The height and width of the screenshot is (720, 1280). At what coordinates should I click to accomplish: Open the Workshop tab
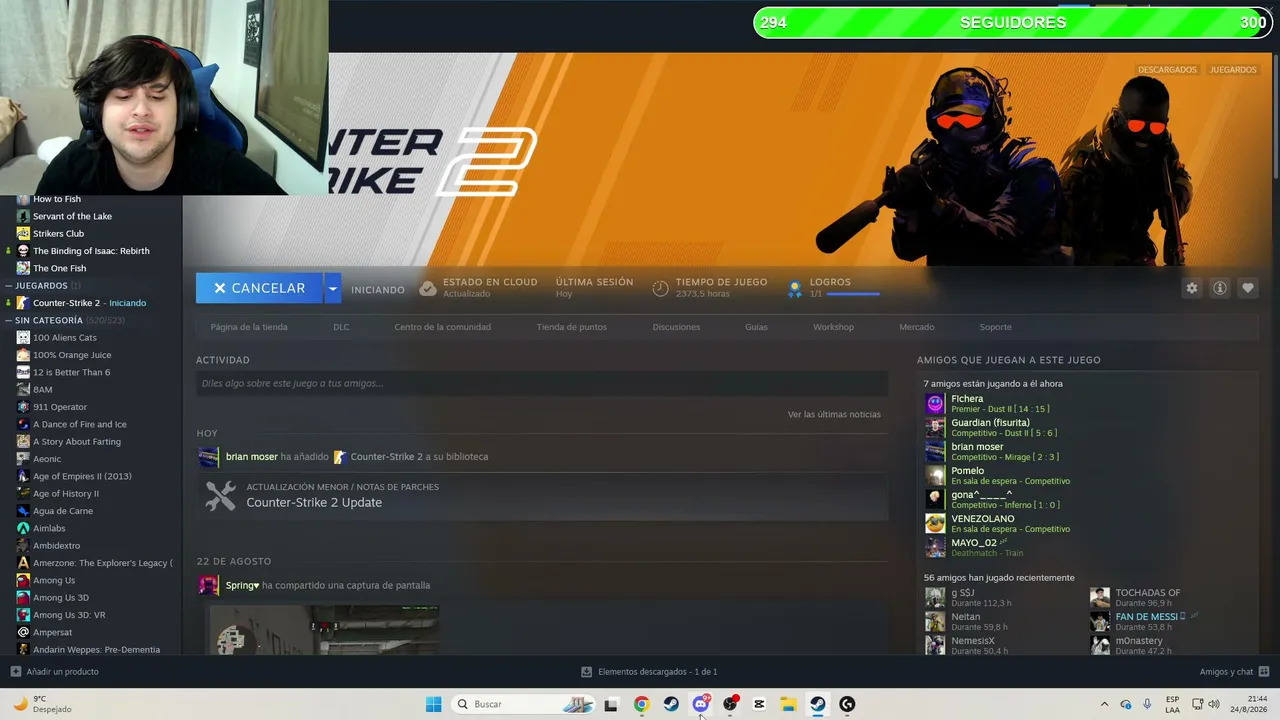click(x=833, y=327)
